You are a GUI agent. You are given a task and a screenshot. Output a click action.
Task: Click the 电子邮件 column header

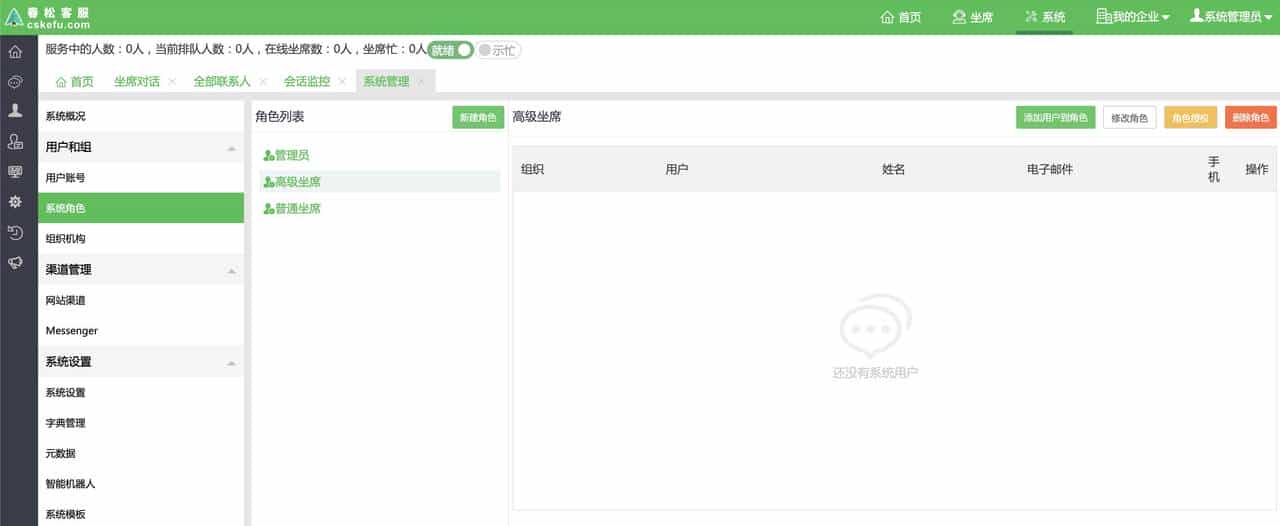click(x=1050, y=170)
